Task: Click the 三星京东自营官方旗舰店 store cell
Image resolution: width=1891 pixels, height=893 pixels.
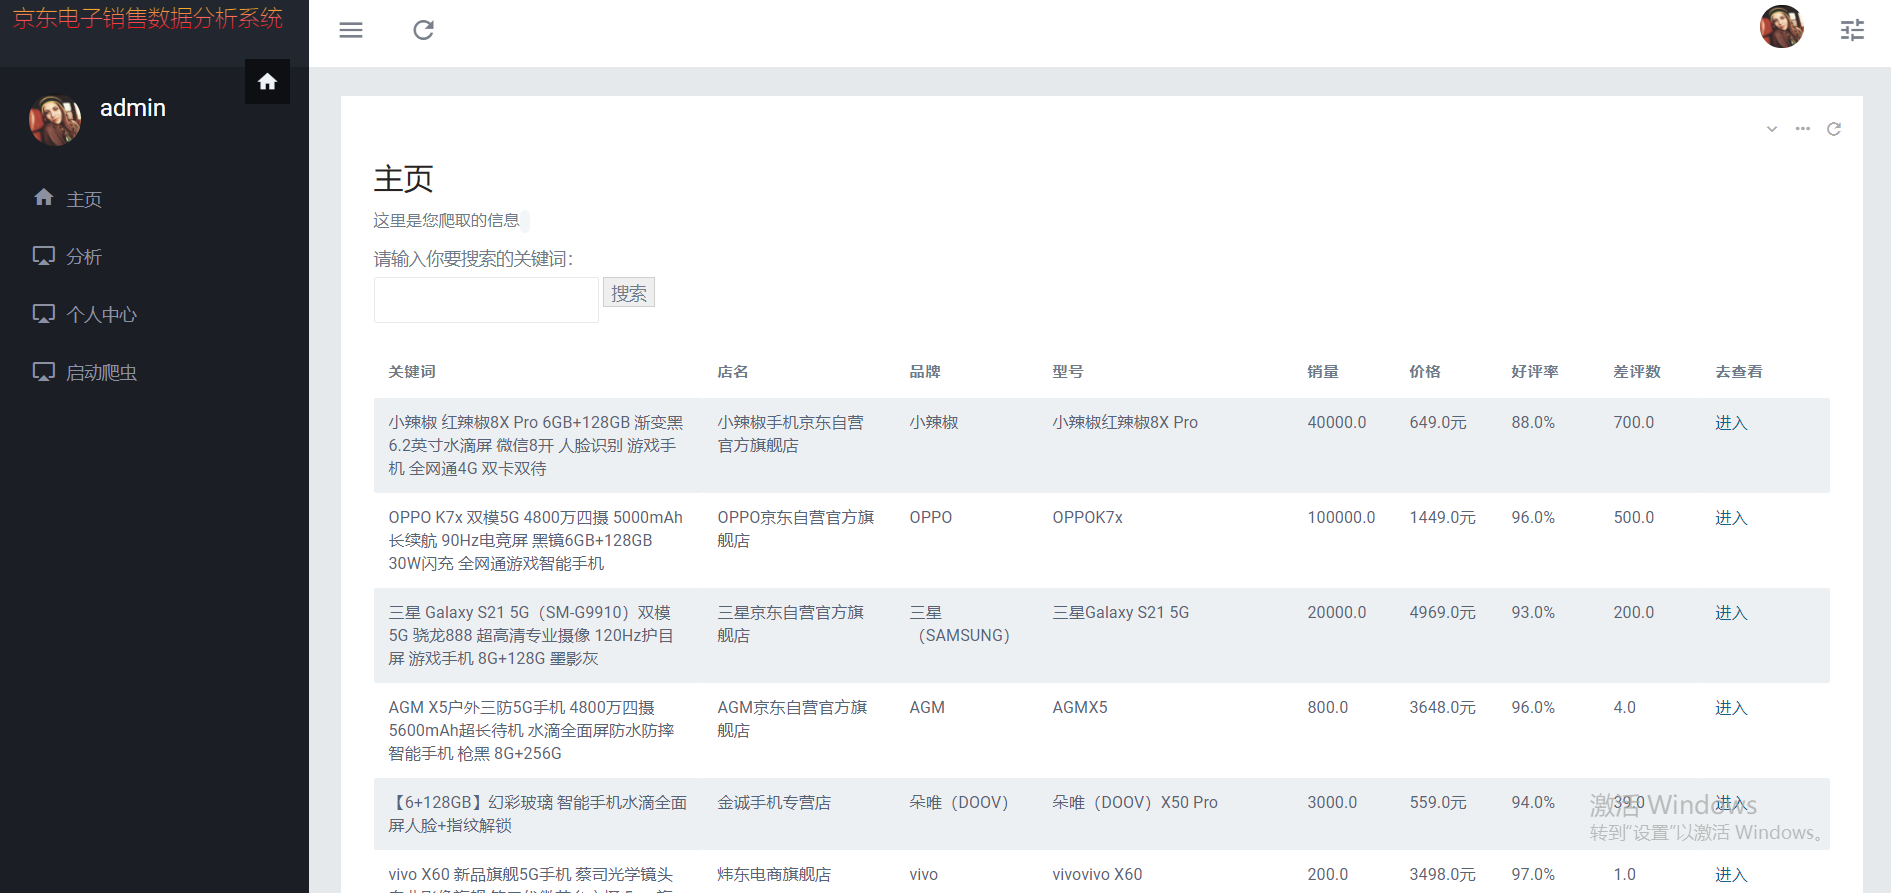Action: point(791,624)
